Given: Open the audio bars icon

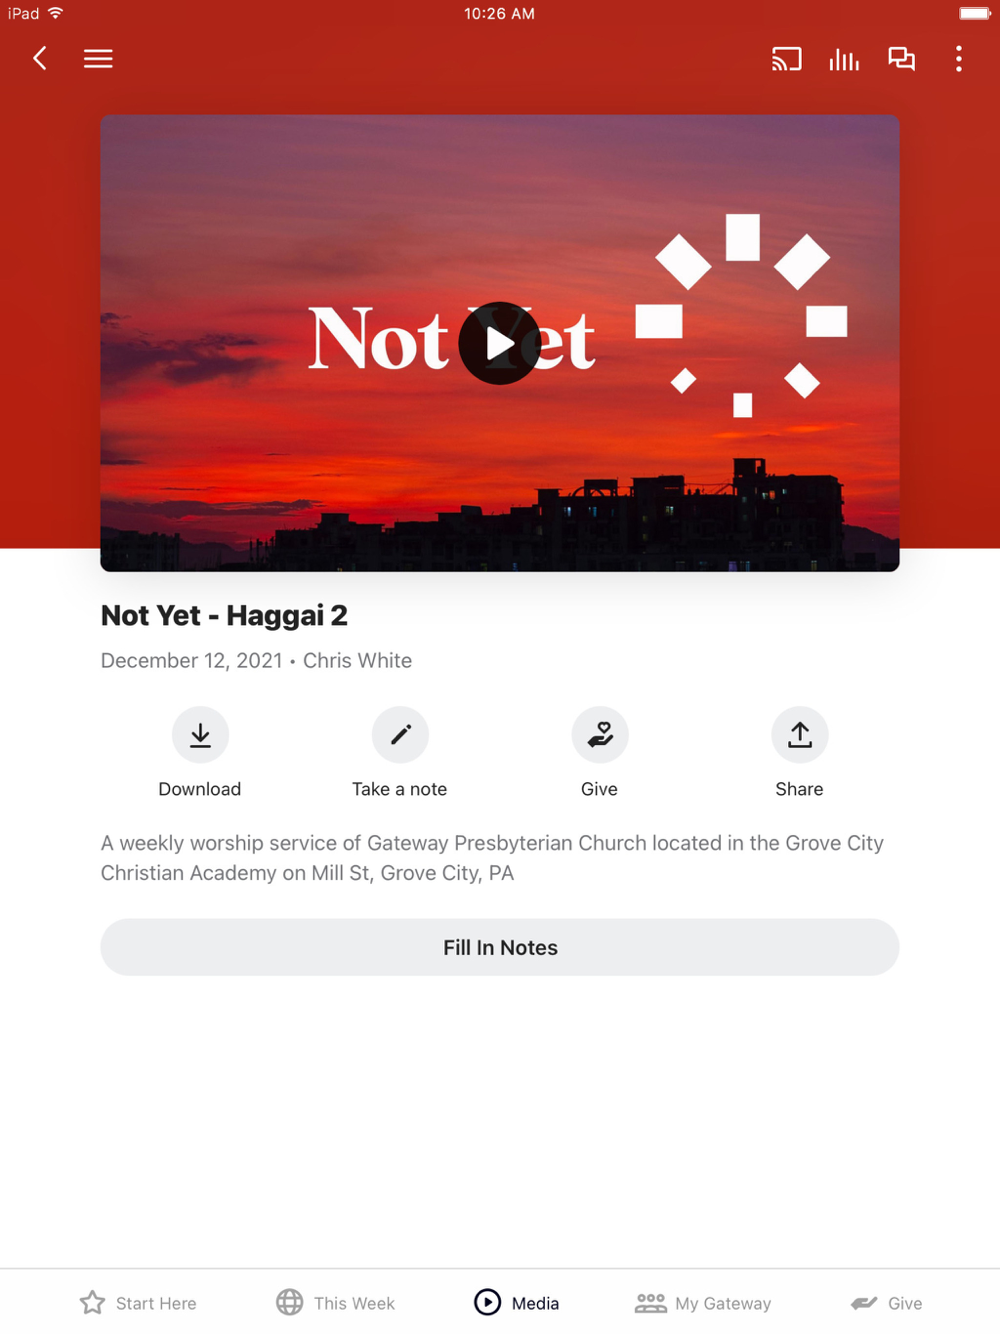Looking at the screenshot, I should pos(844,59).
